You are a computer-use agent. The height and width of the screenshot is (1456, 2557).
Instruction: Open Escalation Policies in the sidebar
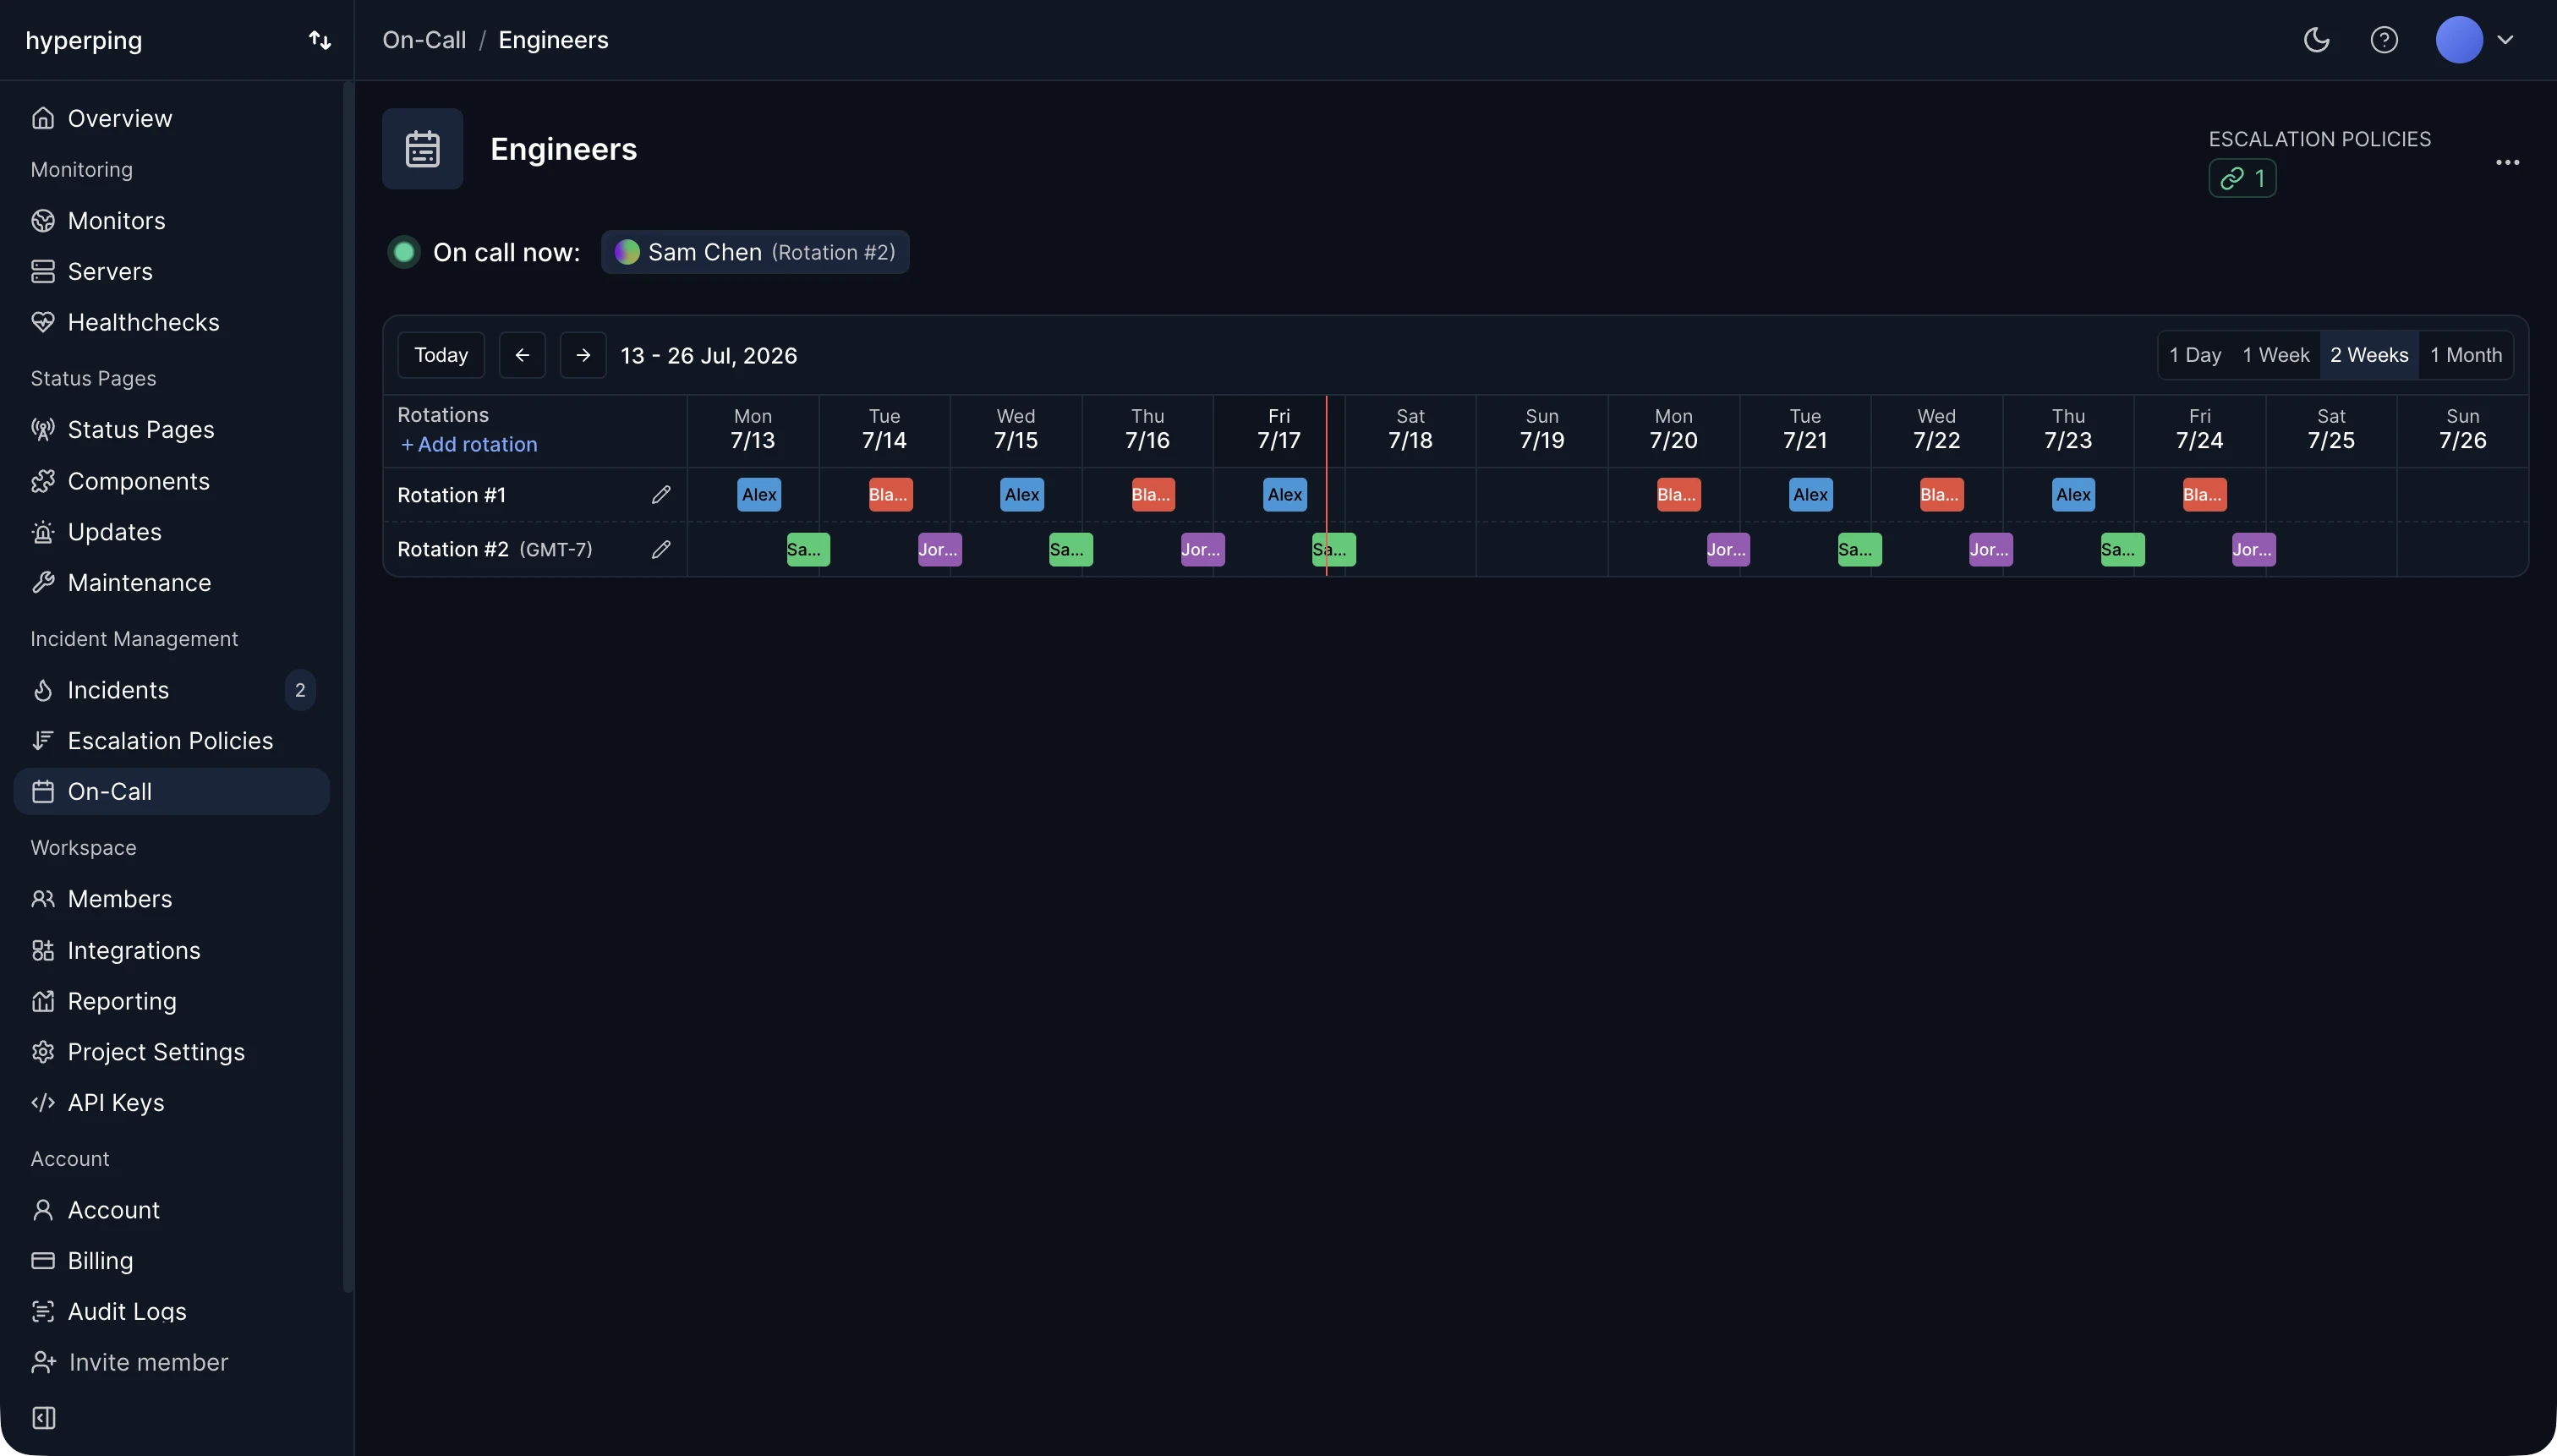(x=172, y=741)
